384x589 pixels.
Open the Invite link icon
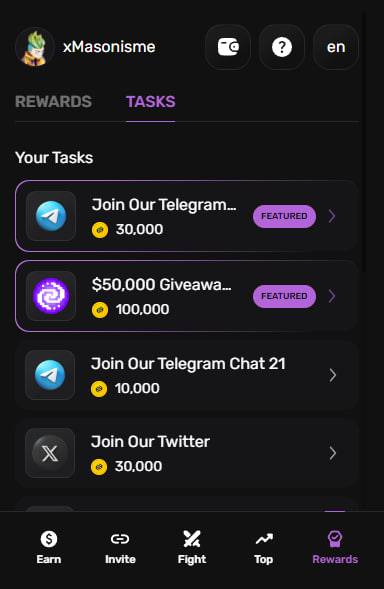(x=120, y=547)
